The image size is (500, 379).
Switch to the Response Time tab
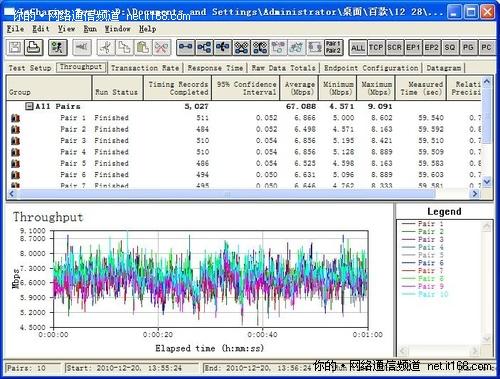tap(215, 68)
